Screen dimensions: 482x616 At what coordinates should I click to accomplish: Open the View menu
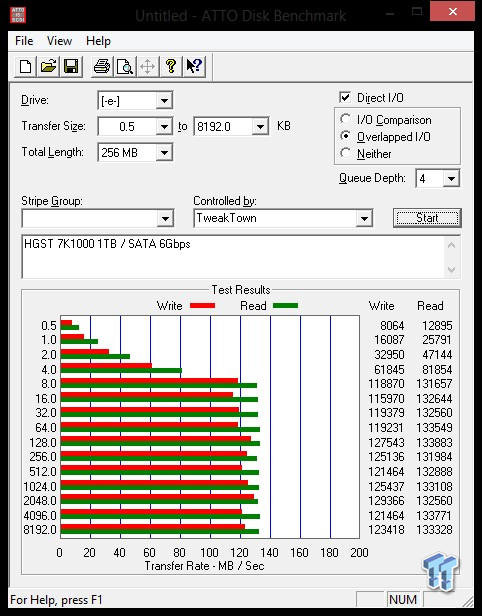point(59,41)
